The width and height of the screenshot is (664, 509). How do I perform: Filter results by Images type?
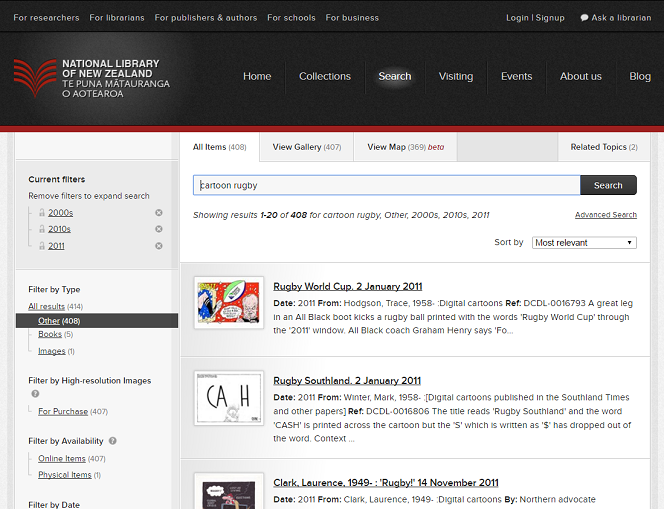coord(52,351)
